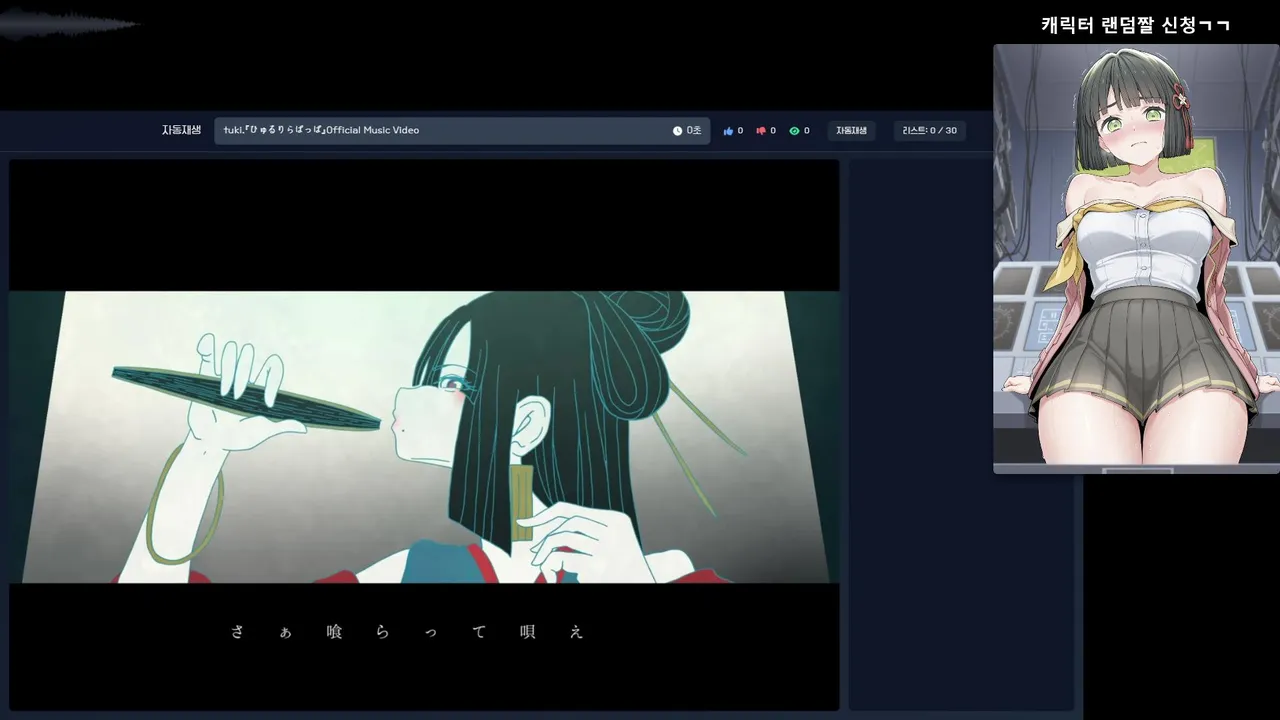1280x720 pixels.
Task: Click the Japanese lyric subtitle line
Action: pyautogui.click(x=407, y=632)
